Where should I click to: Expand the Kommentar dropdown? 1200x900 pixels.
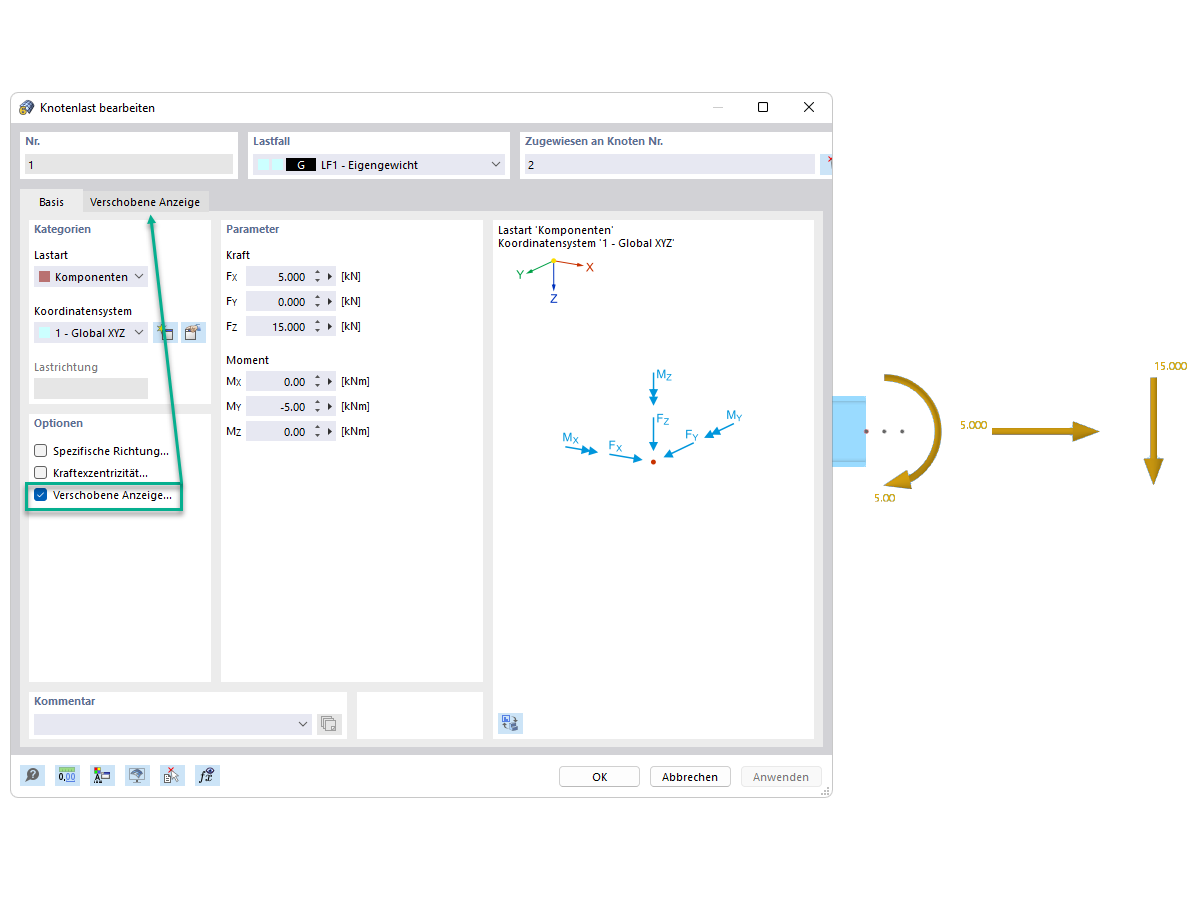coord(304,724)
